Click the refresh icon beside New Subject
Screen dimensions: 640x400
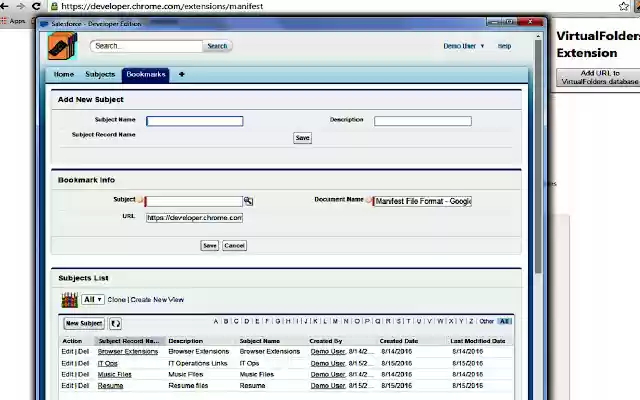pos(115,323)
